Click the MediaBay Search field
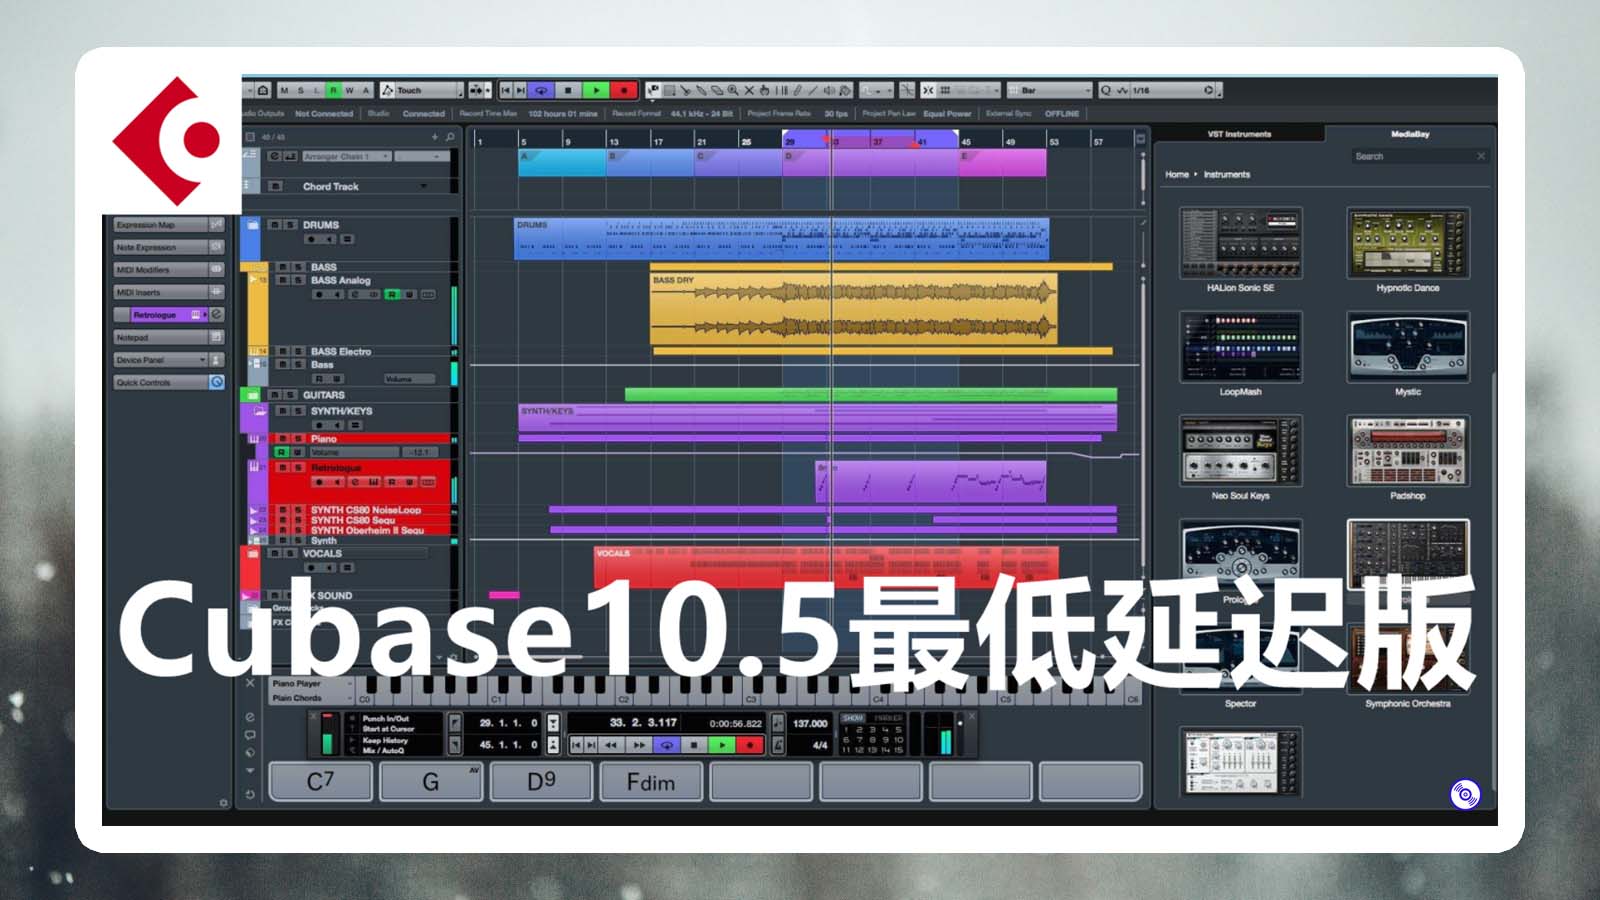This screenshot has height=900, width=1600. [1420, 156]
